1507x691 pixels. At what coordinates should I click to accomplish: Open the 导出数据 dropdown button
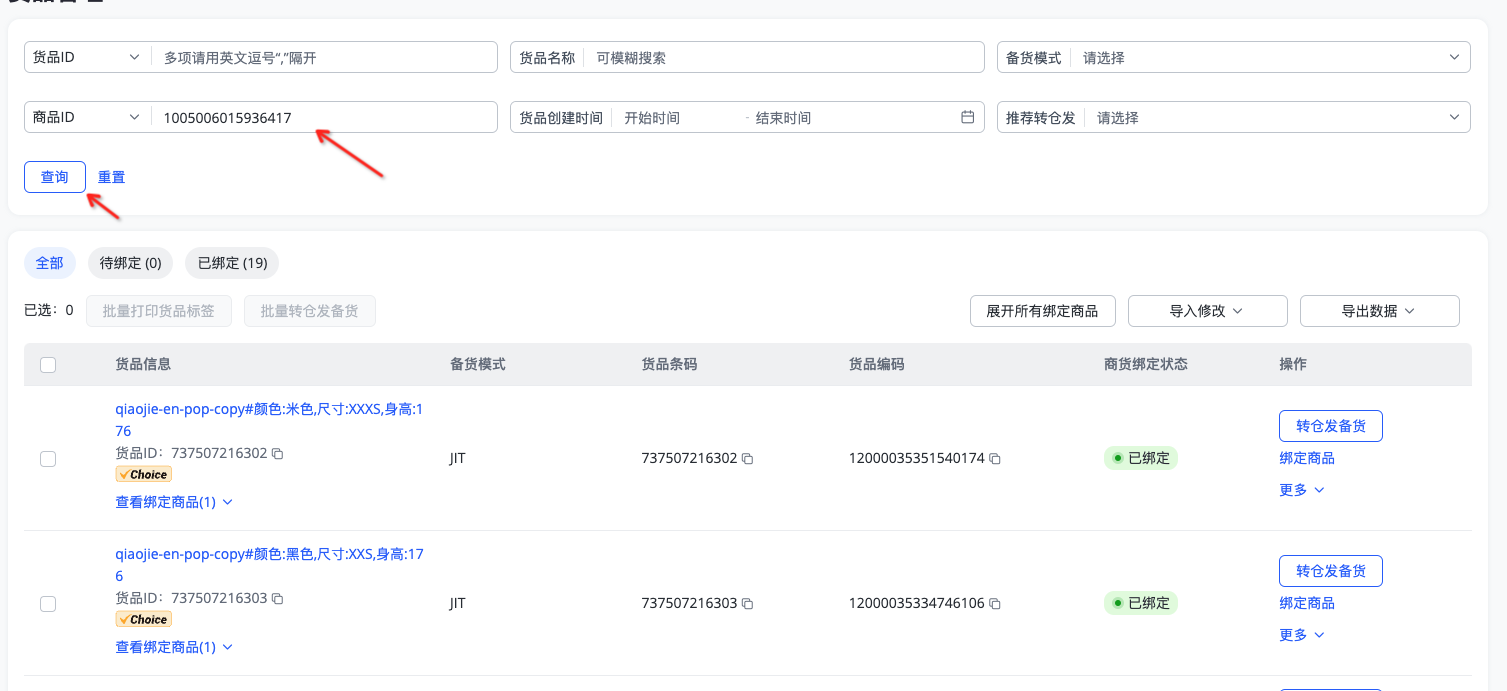coord(1379,311)
